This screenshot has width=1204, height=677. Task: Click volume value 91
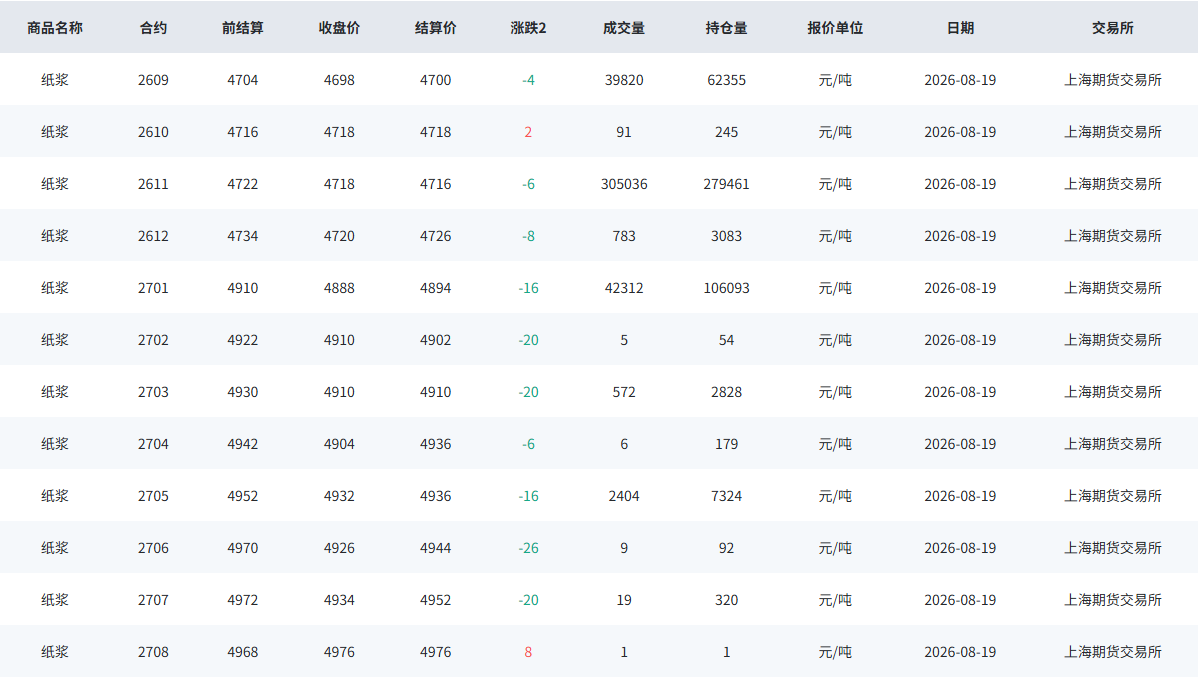click(x=624, y=132)
